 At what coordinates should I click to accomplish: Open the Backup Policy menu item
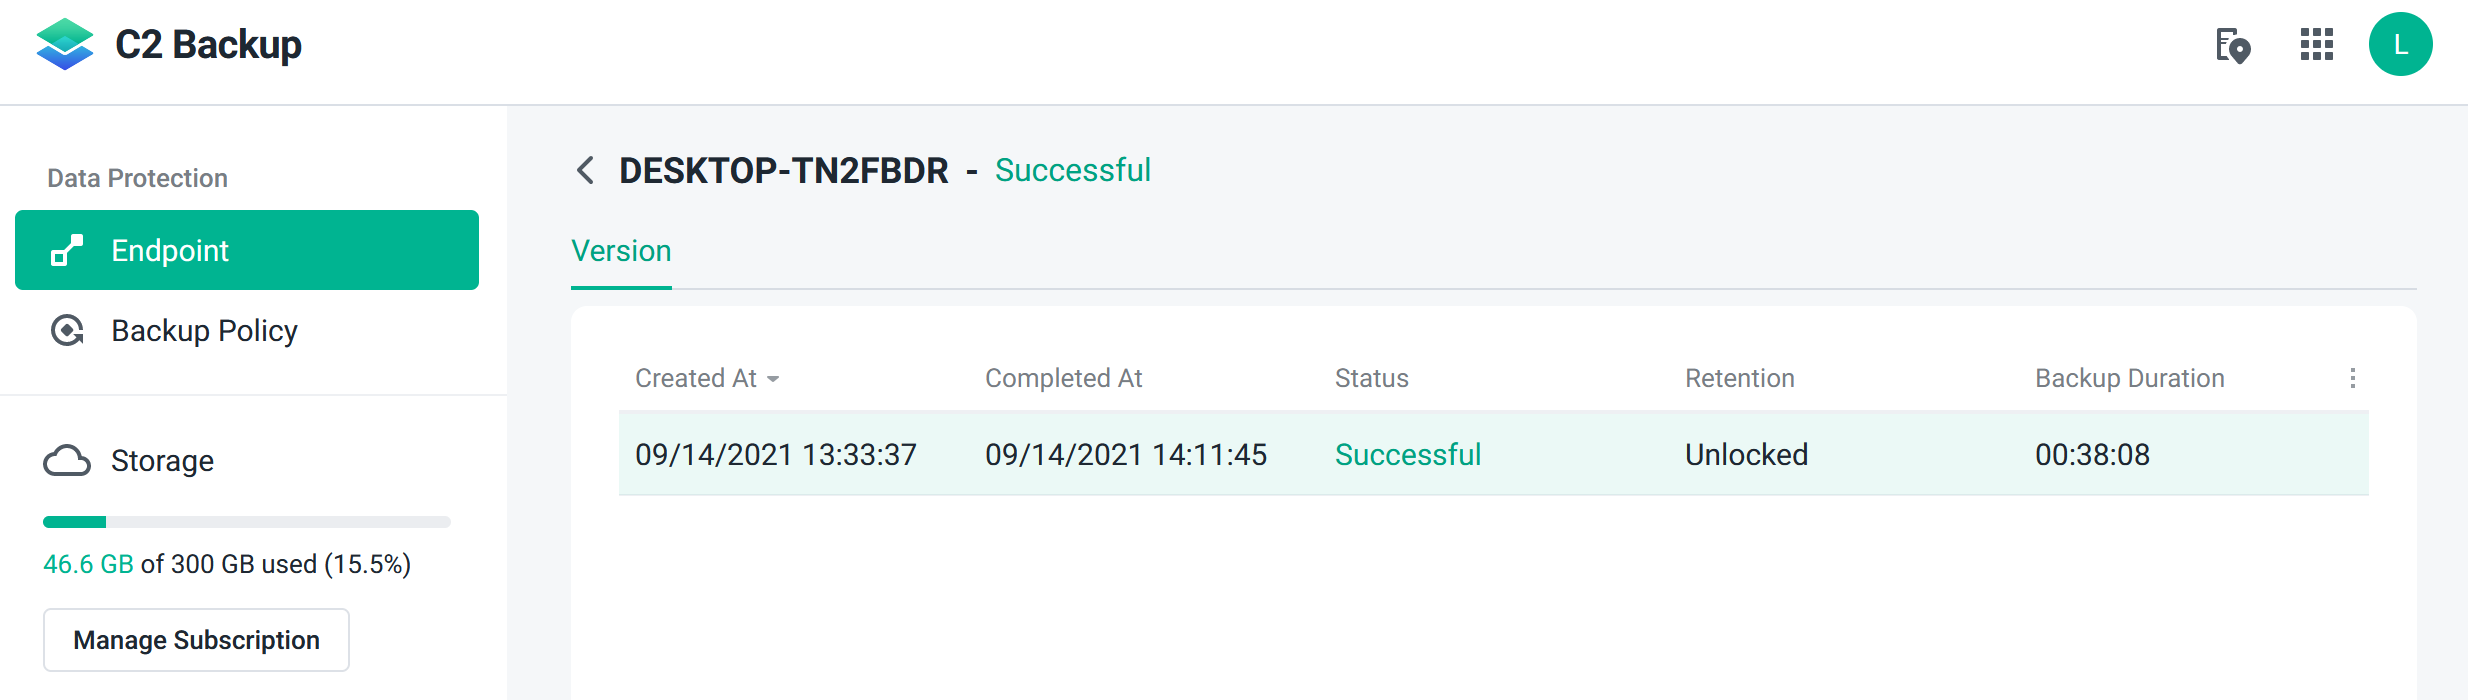tap(204, 331)
